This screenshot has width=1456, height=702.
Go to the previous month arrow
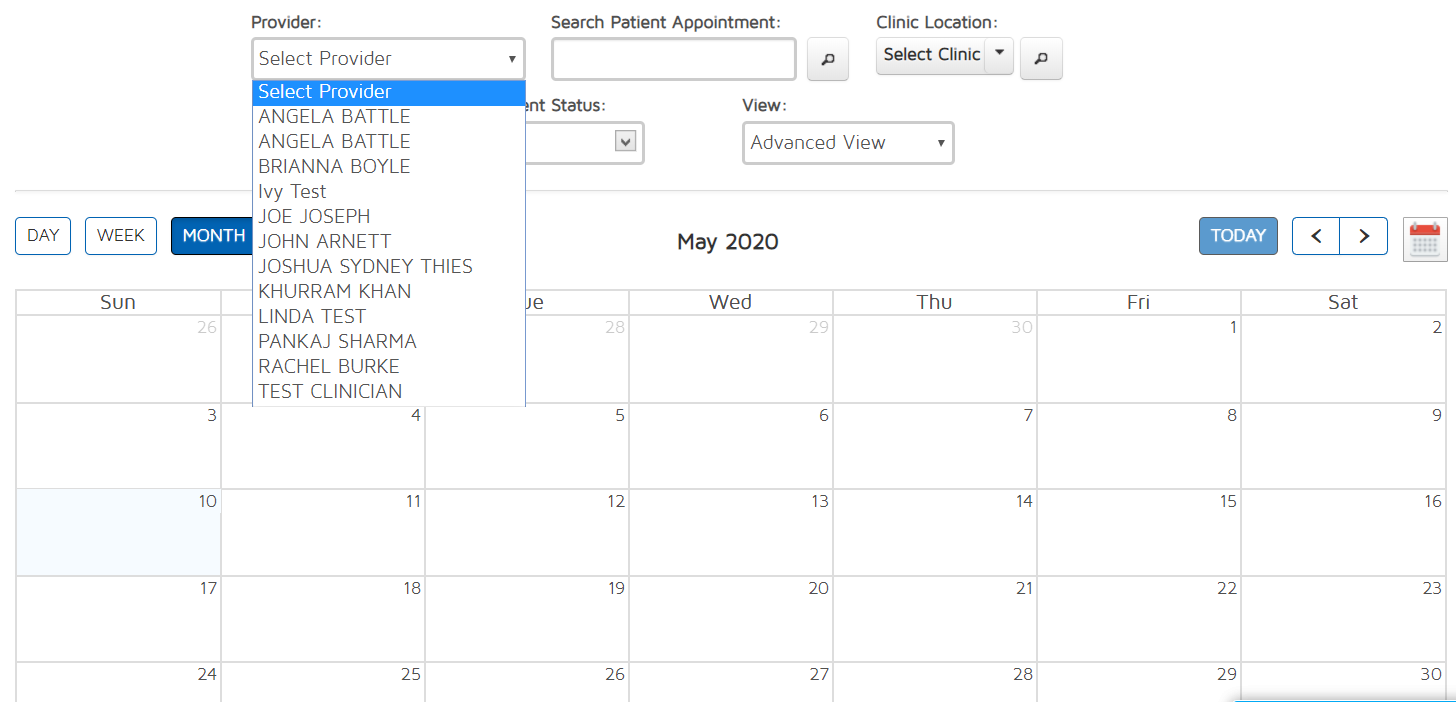point(1316,236)
